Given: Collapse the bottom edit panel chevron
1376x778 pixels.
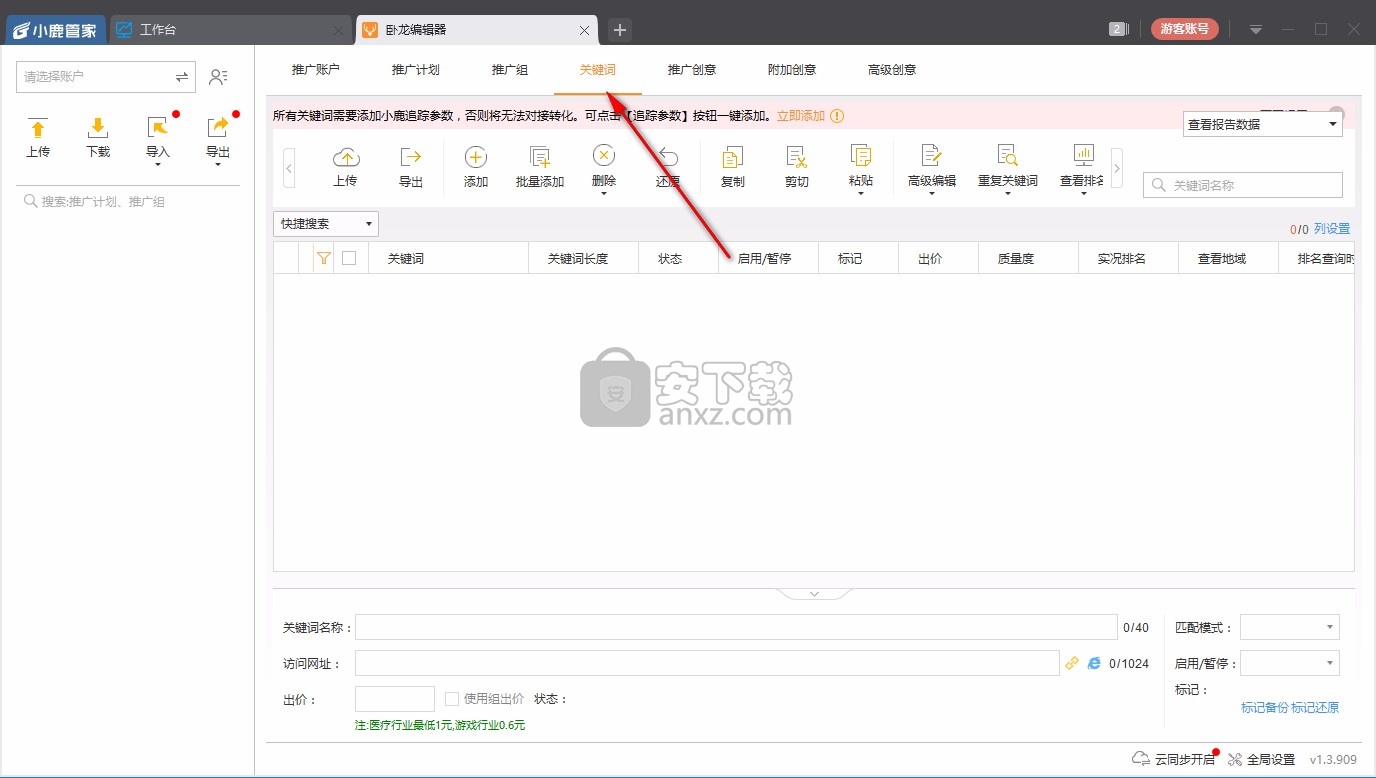Looking at the screenshot, I should [x=814, y=594].
